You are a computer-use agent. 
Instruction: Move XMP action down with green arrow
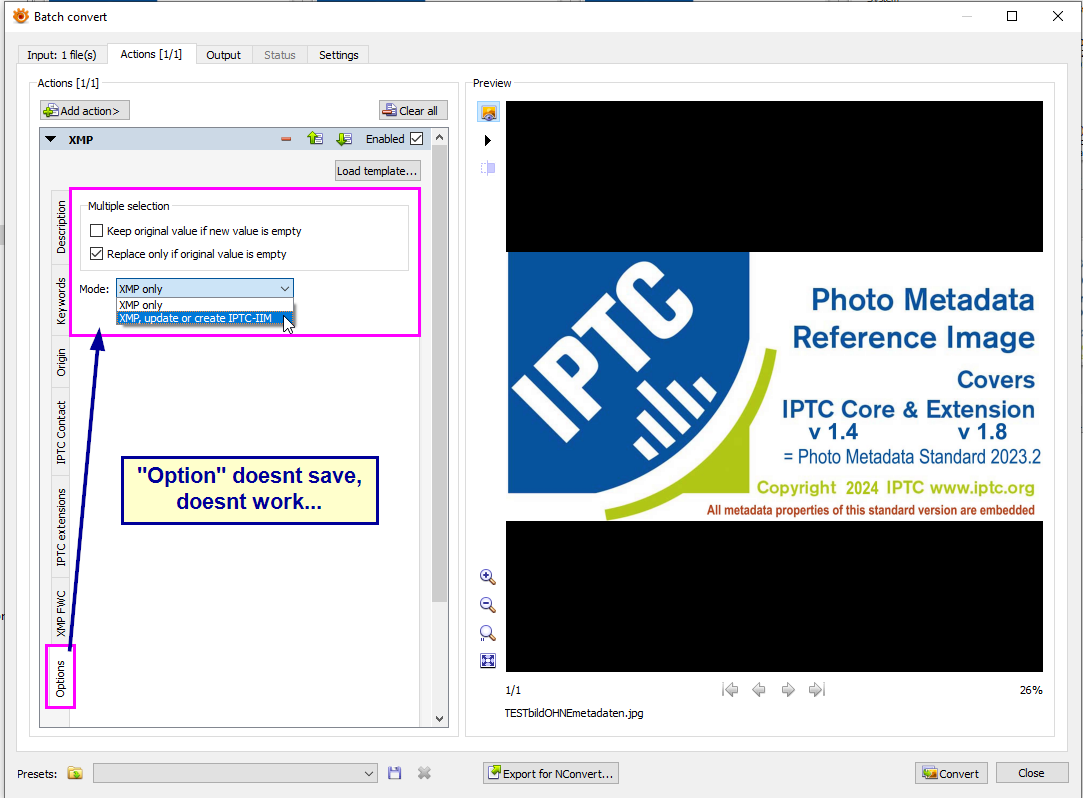(x=343, y=139)
